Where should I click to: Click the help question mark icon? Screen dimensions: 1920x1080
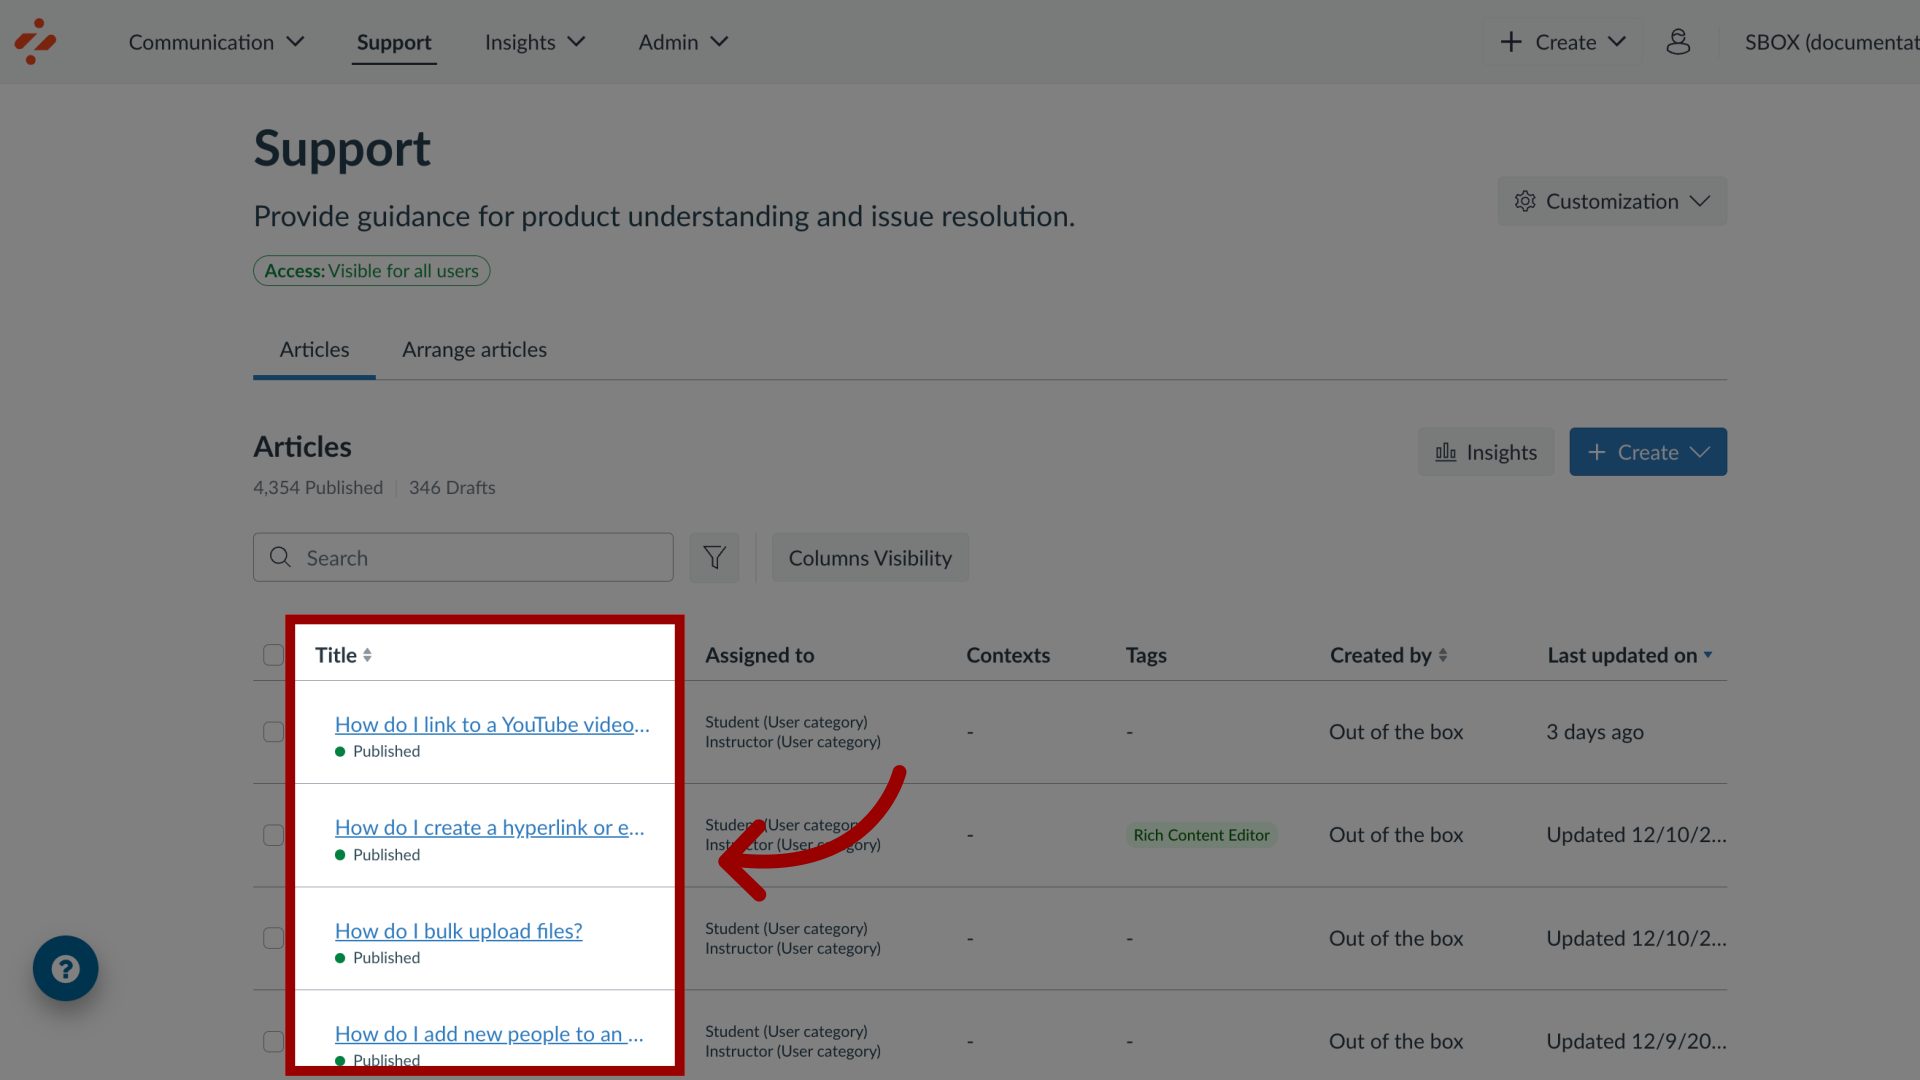pos(65,968)
